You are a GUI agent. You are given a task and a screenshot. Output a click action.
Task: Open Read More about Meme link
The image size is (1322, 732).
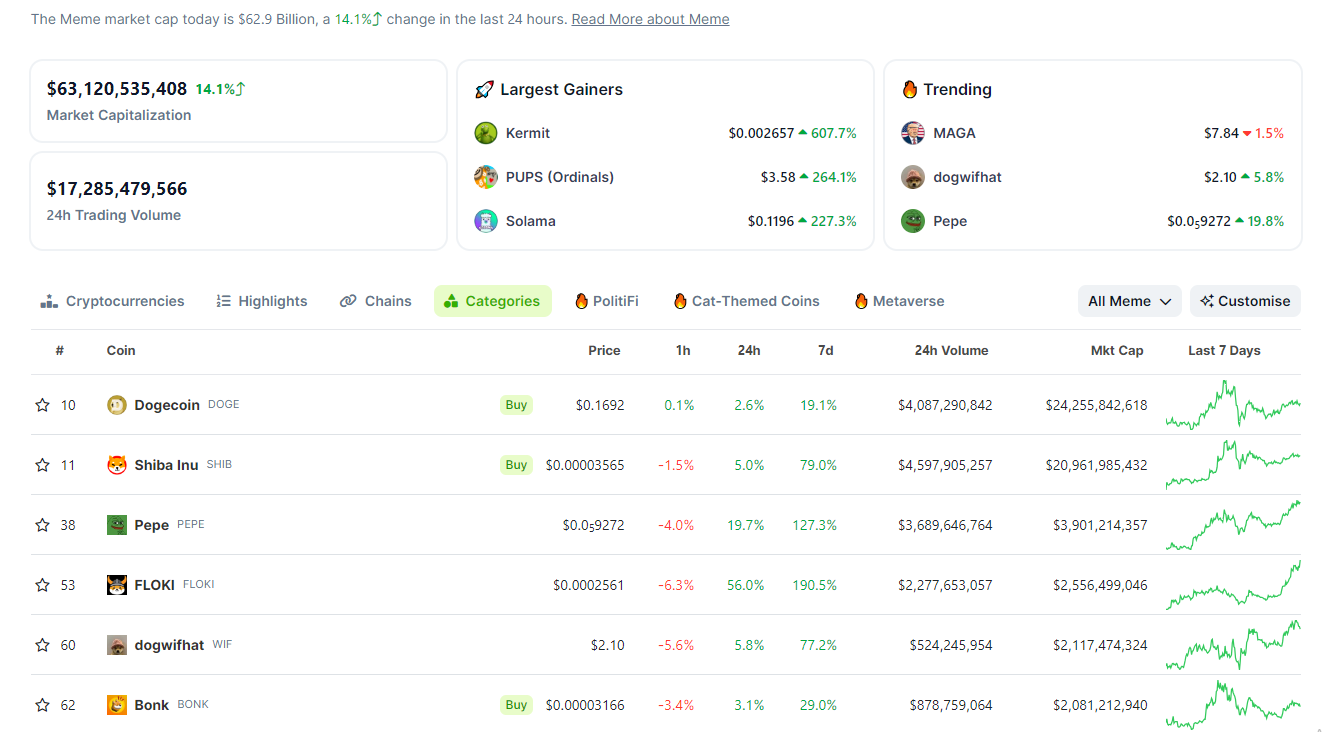click(x=650, y=19)
